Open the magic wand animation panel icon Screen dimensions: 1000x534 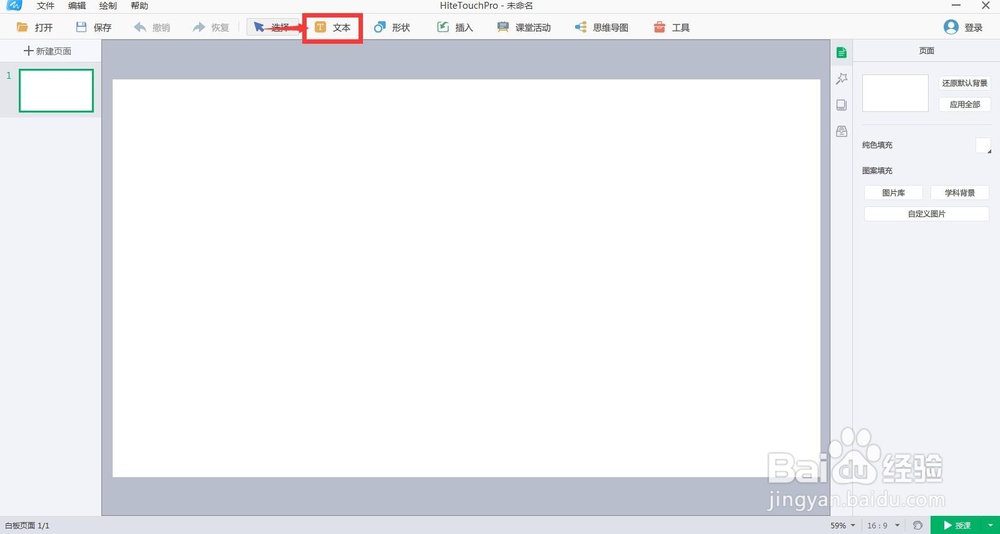point(842,78)
